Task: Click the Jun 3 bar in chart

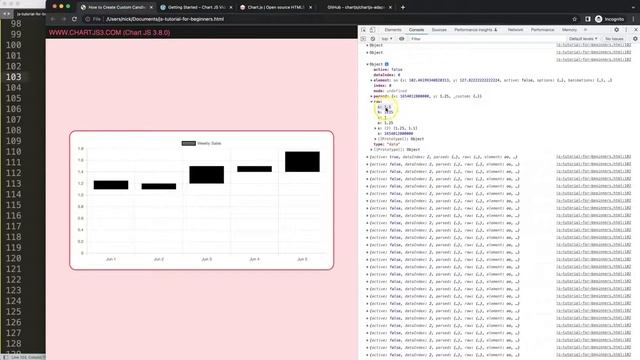Action: (x=207, y=175)
